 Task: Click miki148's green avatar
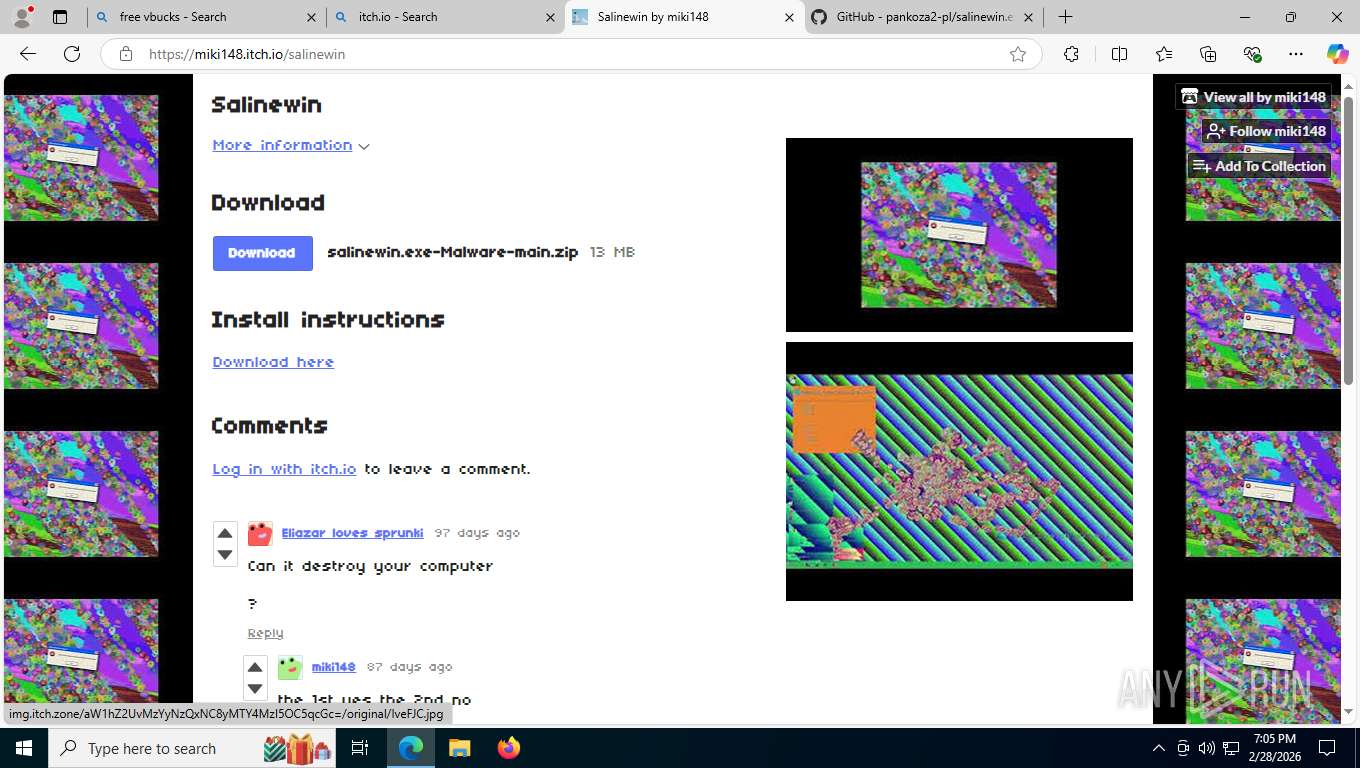click(290, 667)
